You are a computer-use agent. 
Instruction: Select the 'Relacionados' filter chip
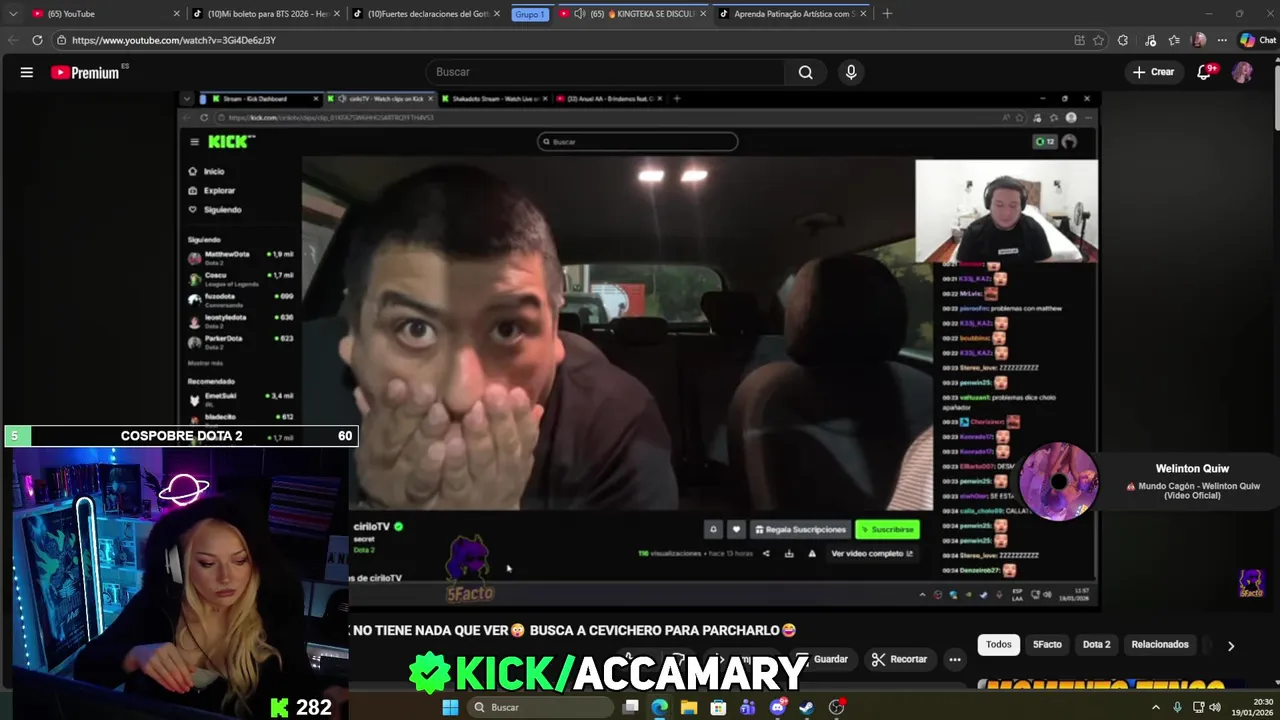tap(1160, 645)
